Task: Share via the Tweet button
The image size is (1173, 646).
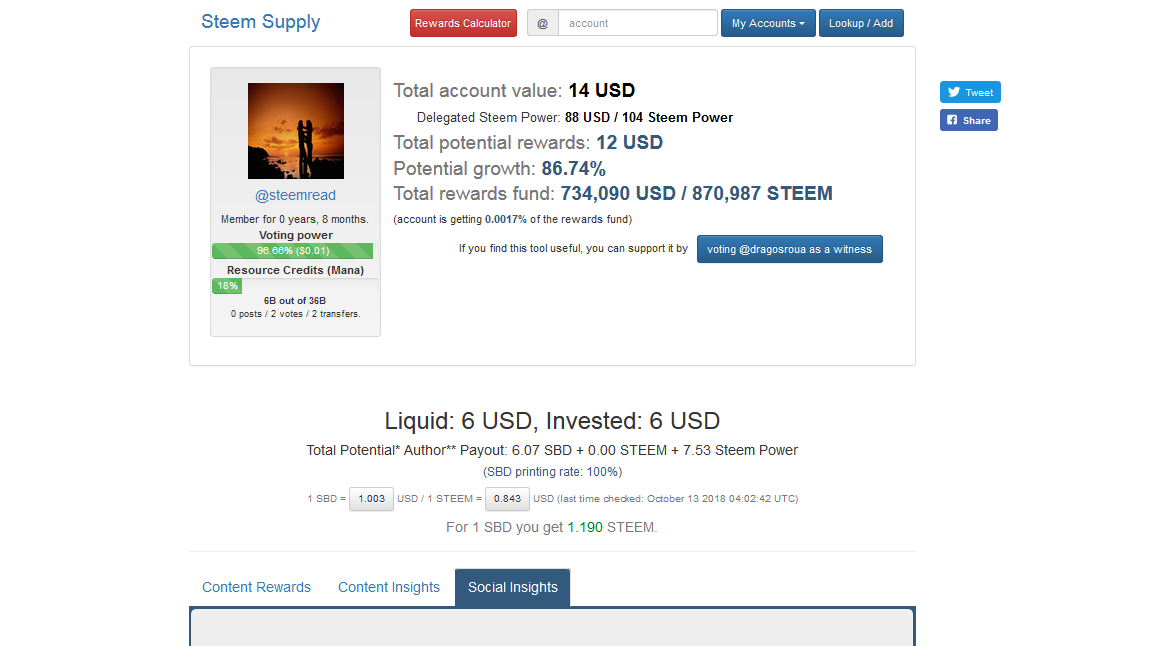Action: (970, 92)
